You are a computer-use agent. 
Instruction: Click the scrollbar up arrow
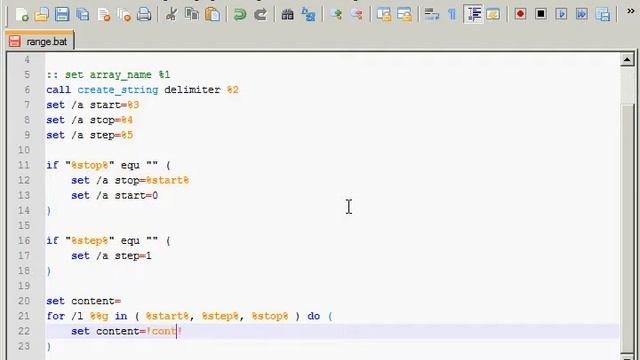[627, 60]
